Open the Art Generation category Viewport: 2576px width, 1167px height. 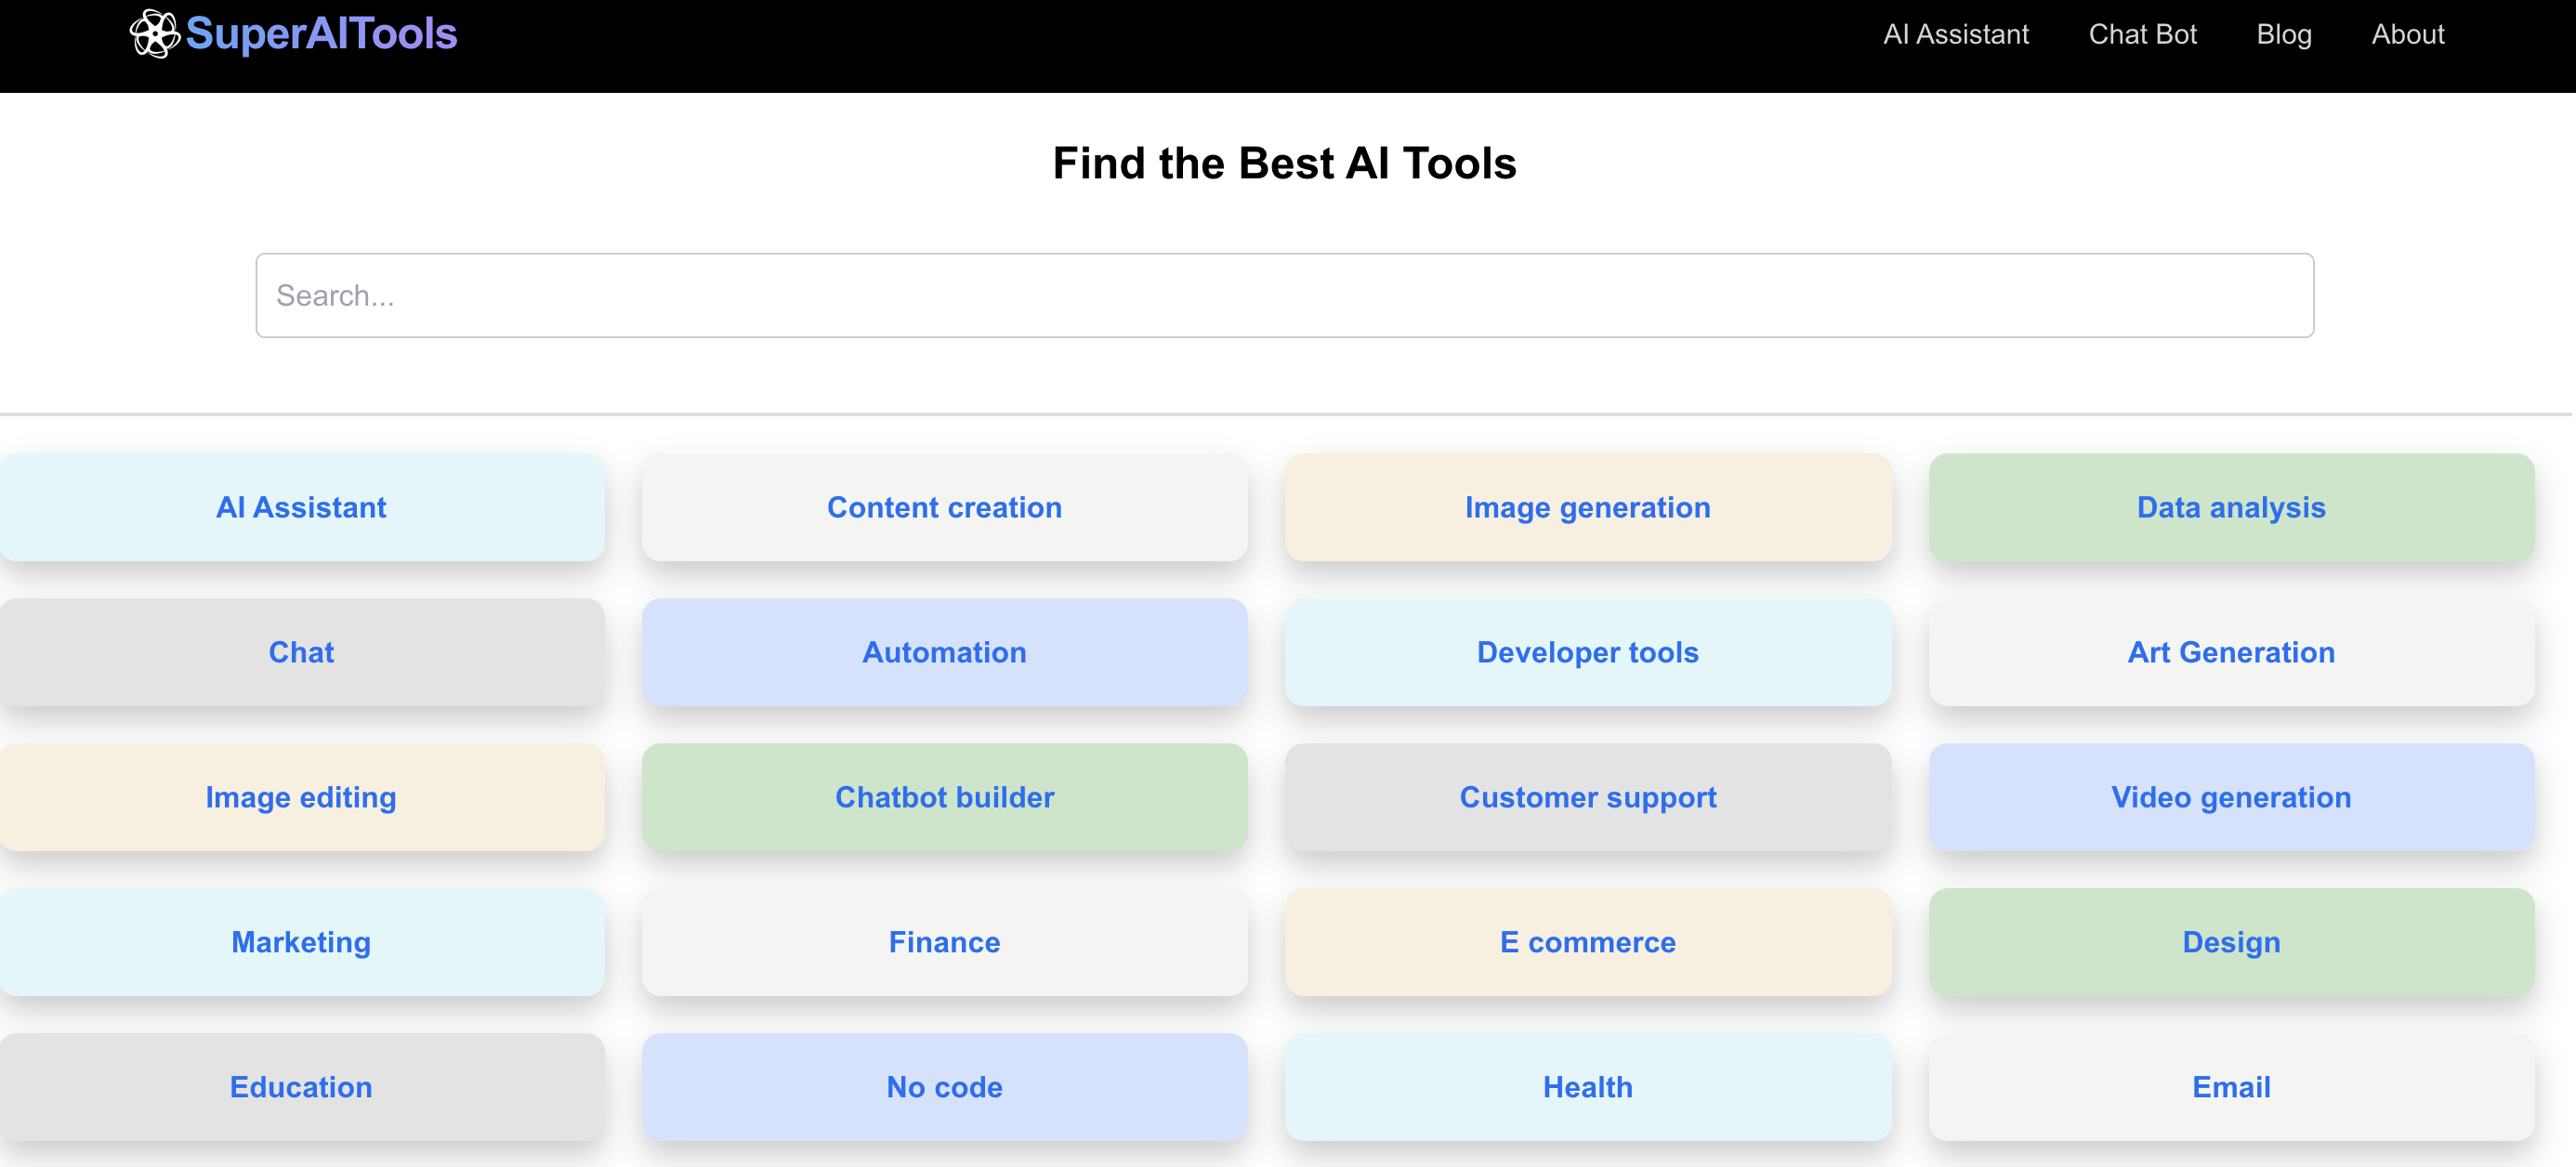point(2229,652)
